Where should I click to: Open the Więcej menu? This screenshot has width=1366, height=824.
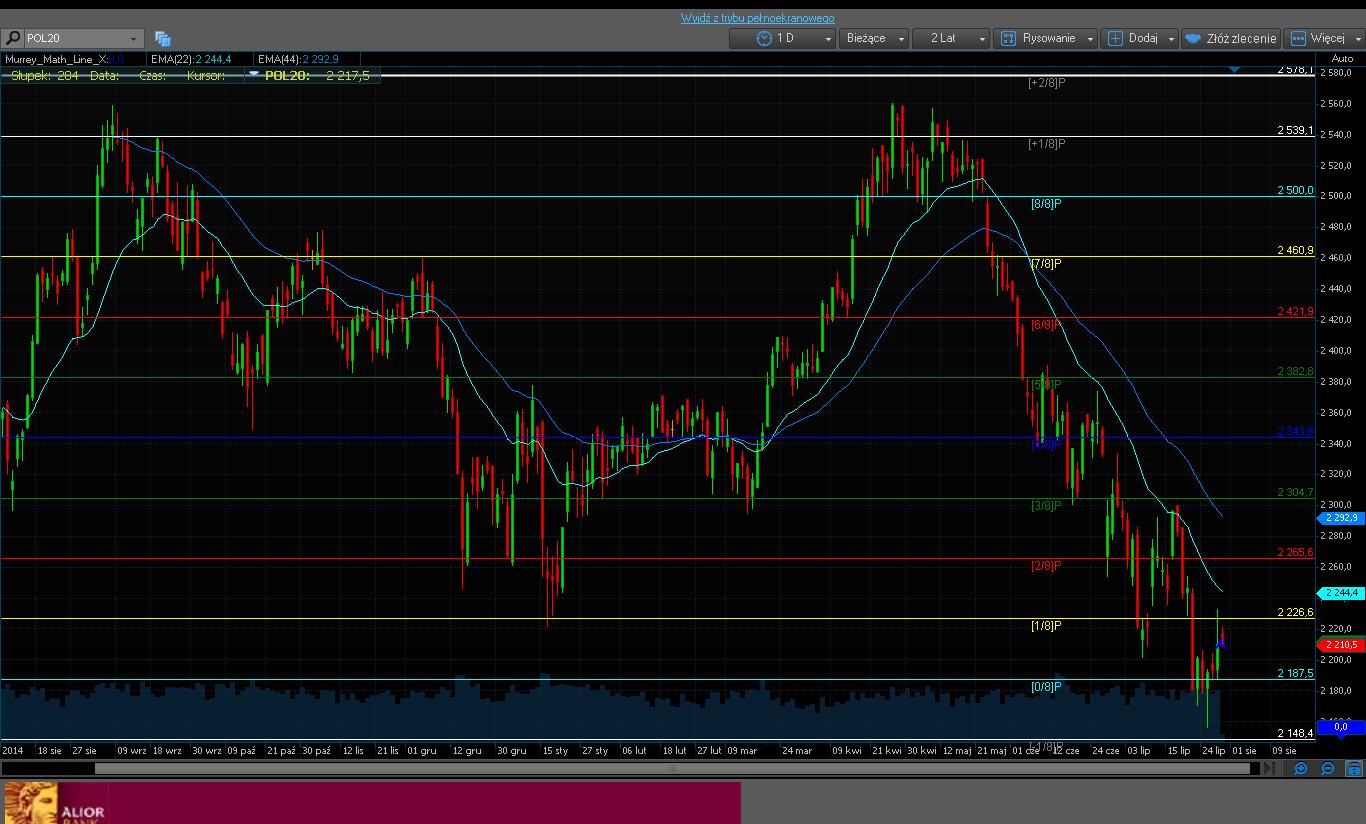(1323, 38)
